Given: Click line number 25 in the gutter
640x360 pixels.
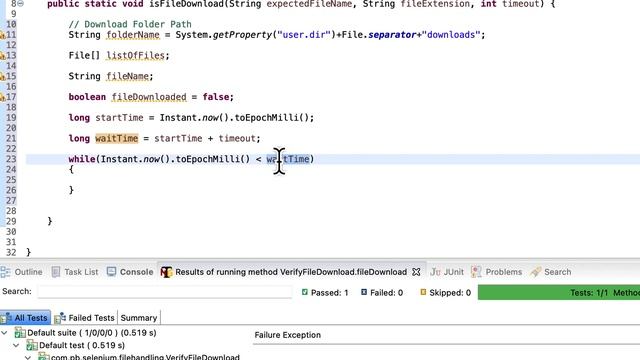Looking at the screenshot, I should [x=11, y=180].
